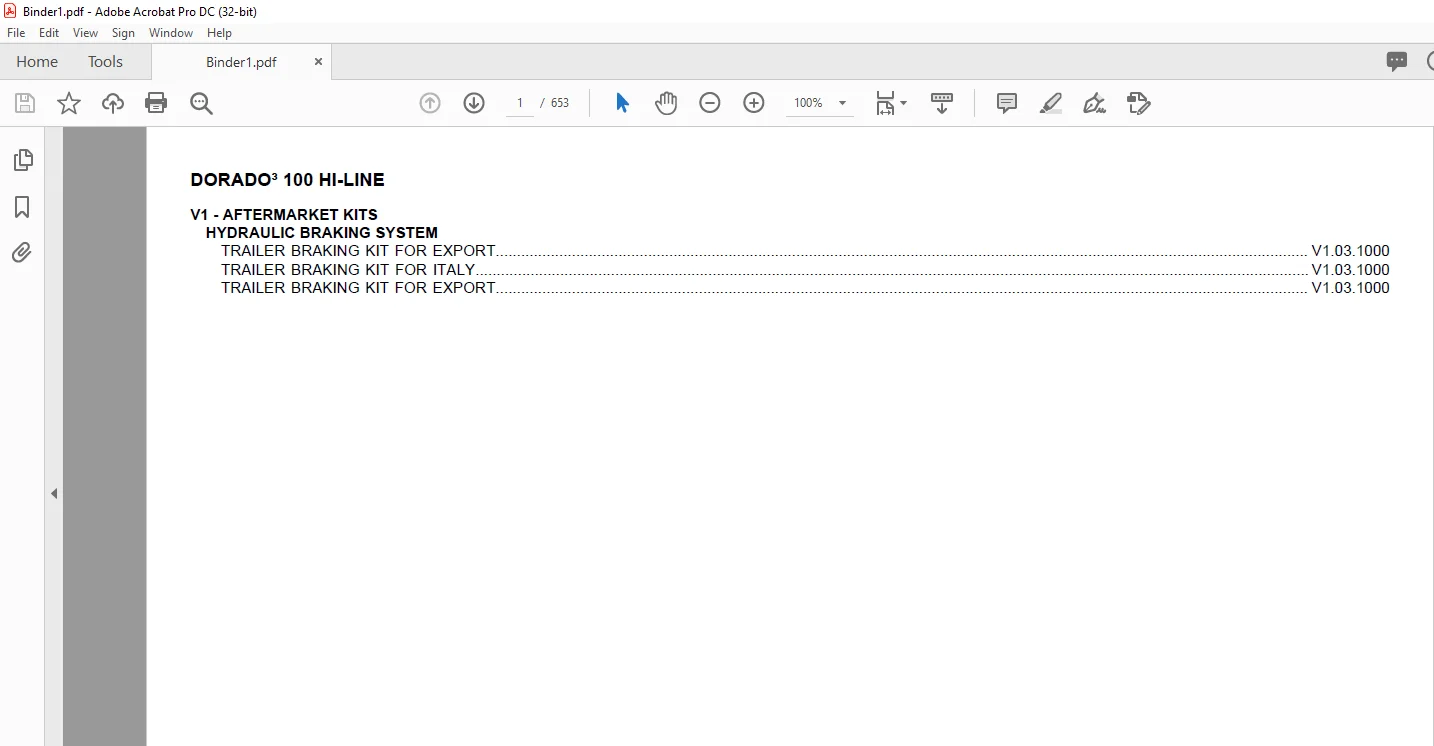Activate the hand pan tool
Screen dimensions: 1434x746
point(666,103)
